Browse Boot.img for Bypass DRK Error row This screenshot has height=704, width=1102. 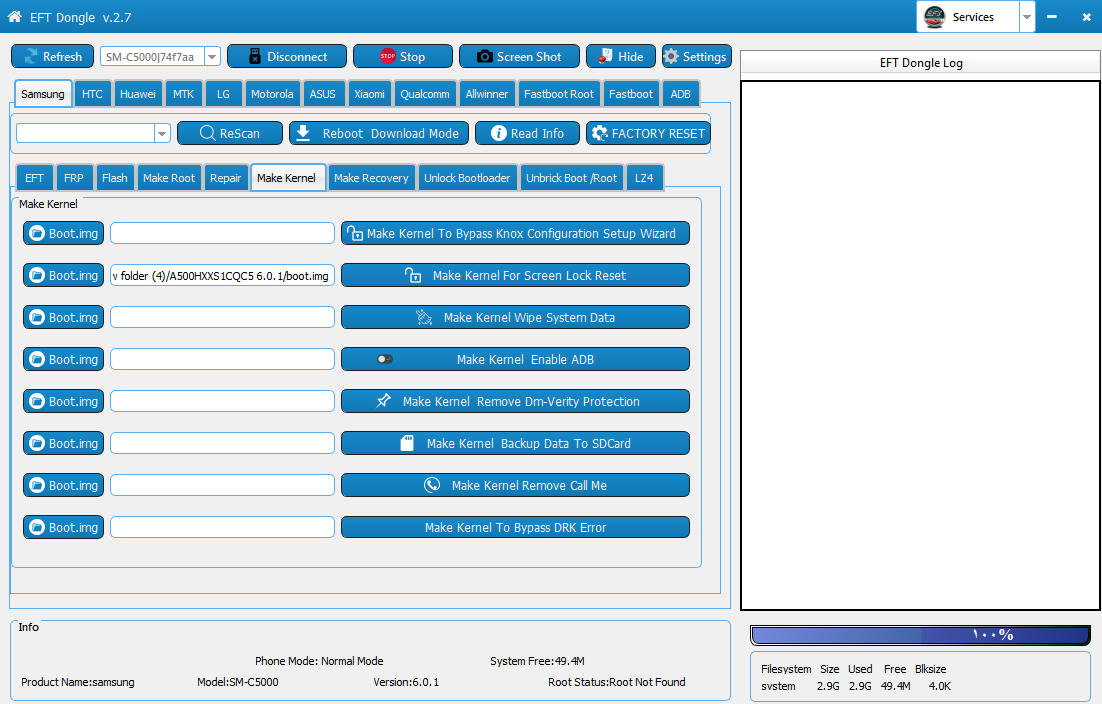click(x=63, y=527)
